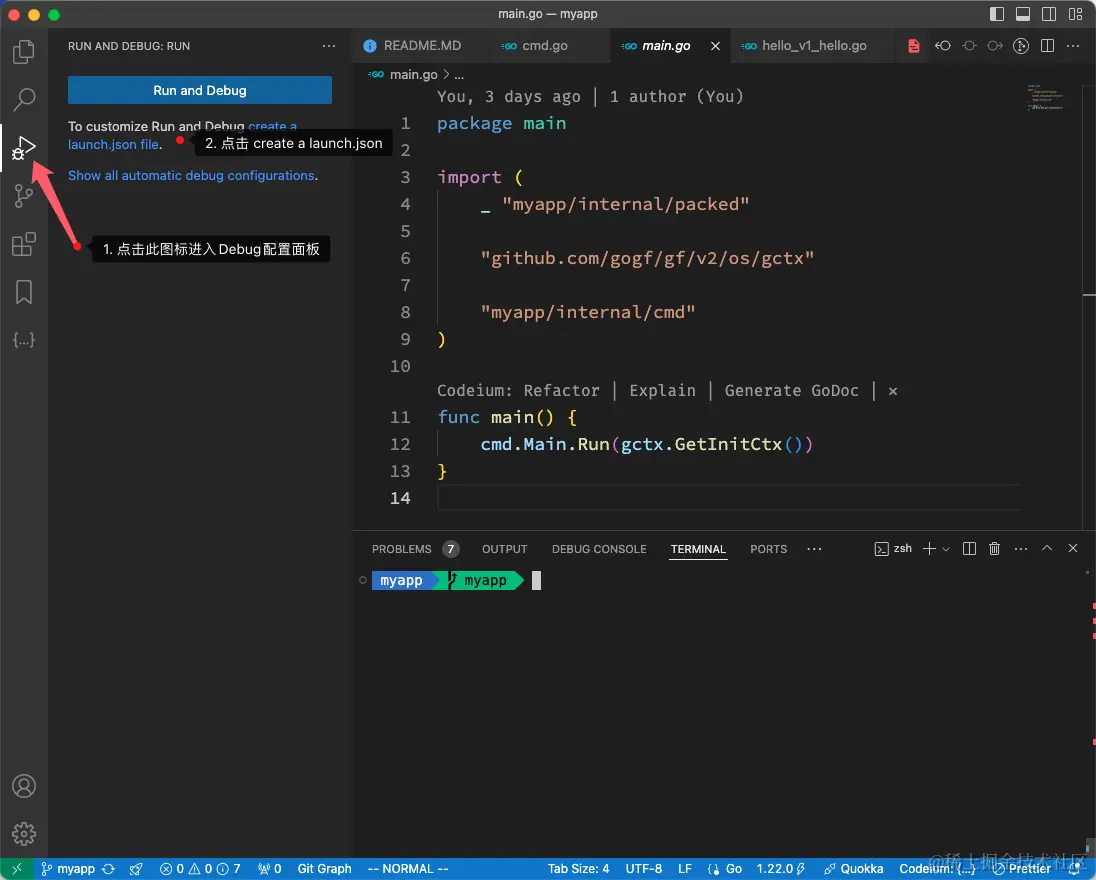Open the Source Control view icon
This screenshot has height=880, width=1096.
click(x=24, y=196)
